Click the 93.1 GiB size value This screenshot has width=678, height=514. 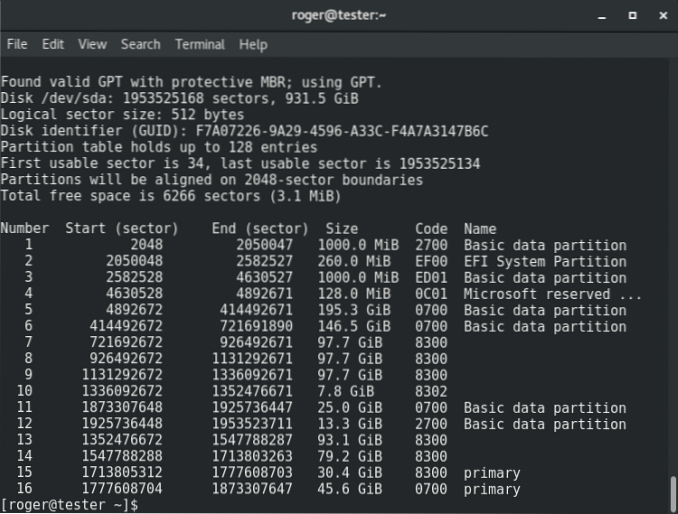coord(350,440)
